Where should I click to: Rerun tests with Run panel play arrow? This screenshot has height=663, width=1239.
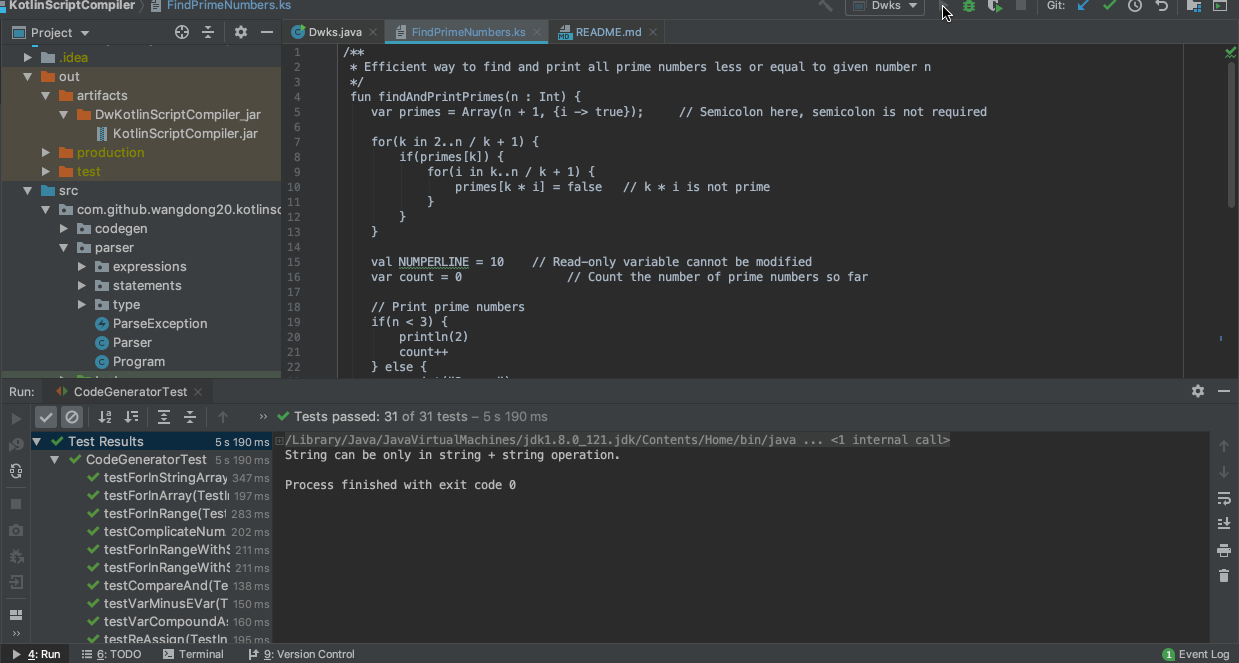(x=16, y=418)
